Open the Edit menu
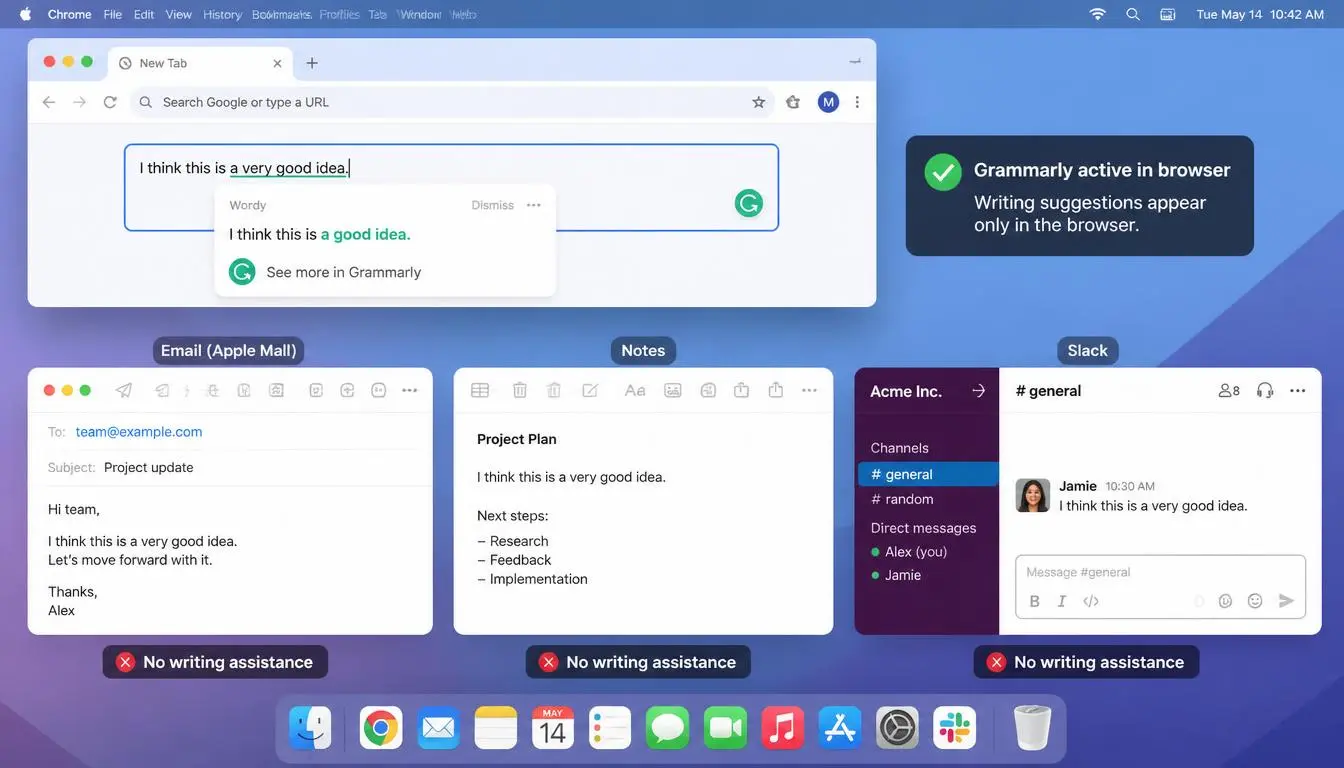1344x768 pixels. [x=144, y=14]
